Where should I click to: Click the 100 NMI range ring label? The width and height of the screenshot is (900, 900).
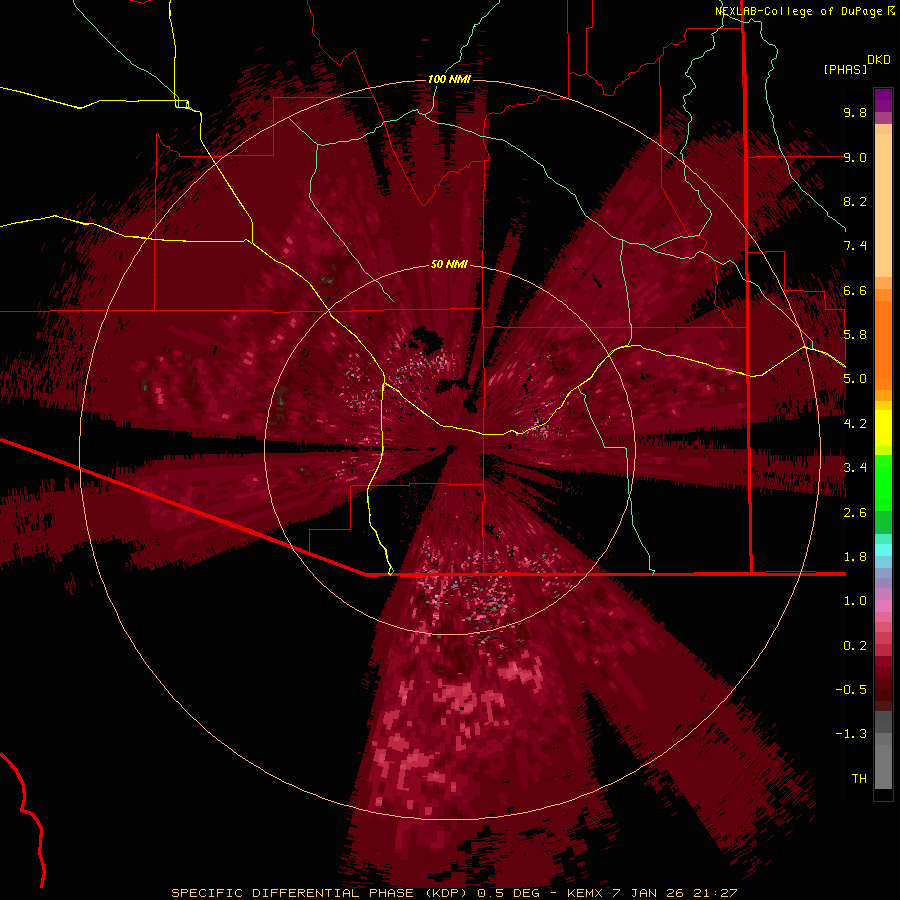tap(449, 79)
